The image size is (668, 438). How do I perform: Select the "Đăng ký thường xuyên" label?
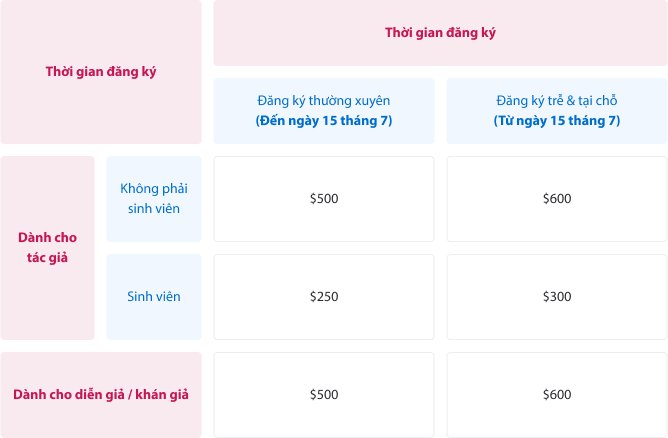point(323,100)
